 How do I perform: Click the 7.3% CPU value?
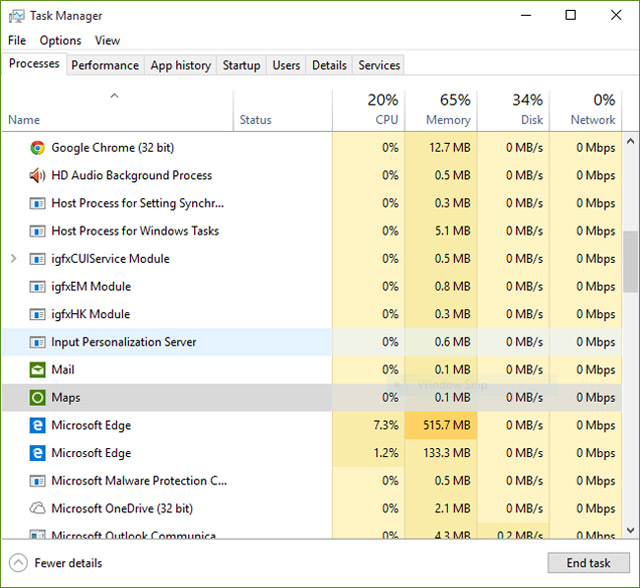coord(386,425)
